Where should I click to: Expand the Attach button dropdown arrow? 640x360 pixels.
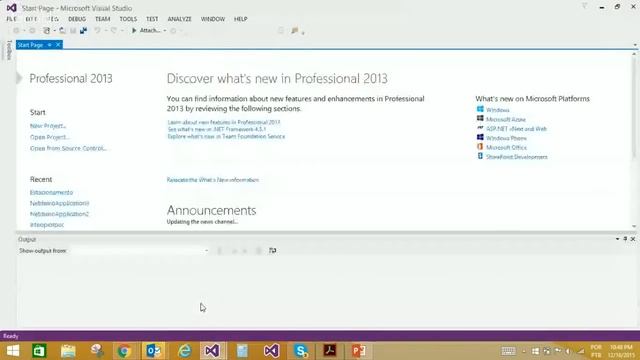point(165,31)
